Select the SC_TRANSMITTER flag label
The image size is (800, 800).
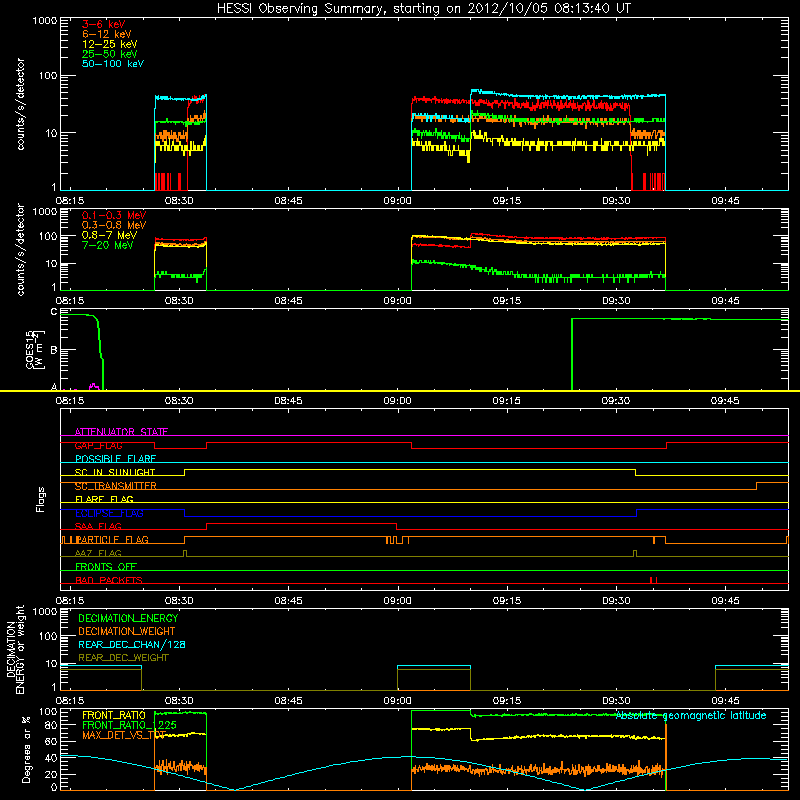coord(115,486)
